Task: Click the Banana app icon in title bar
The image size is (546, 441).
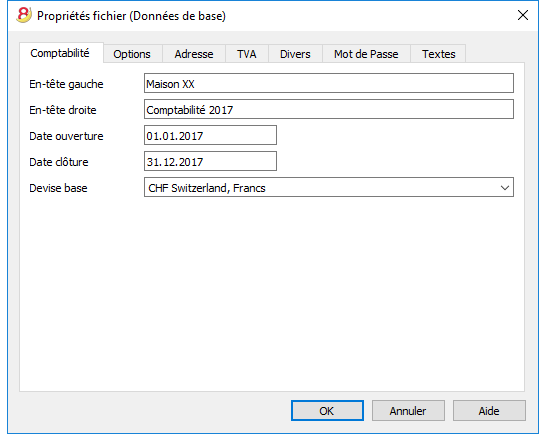Action: pyautogui.click(x=24, y=15)
